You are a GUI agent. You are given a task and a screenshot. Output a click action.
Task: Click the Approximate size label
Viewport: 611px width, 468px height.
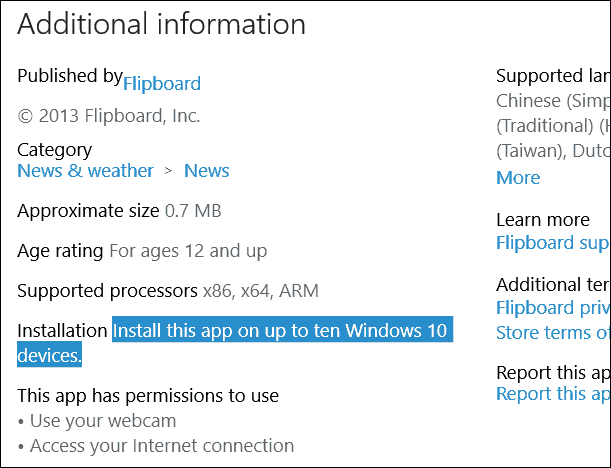[88, 211]
